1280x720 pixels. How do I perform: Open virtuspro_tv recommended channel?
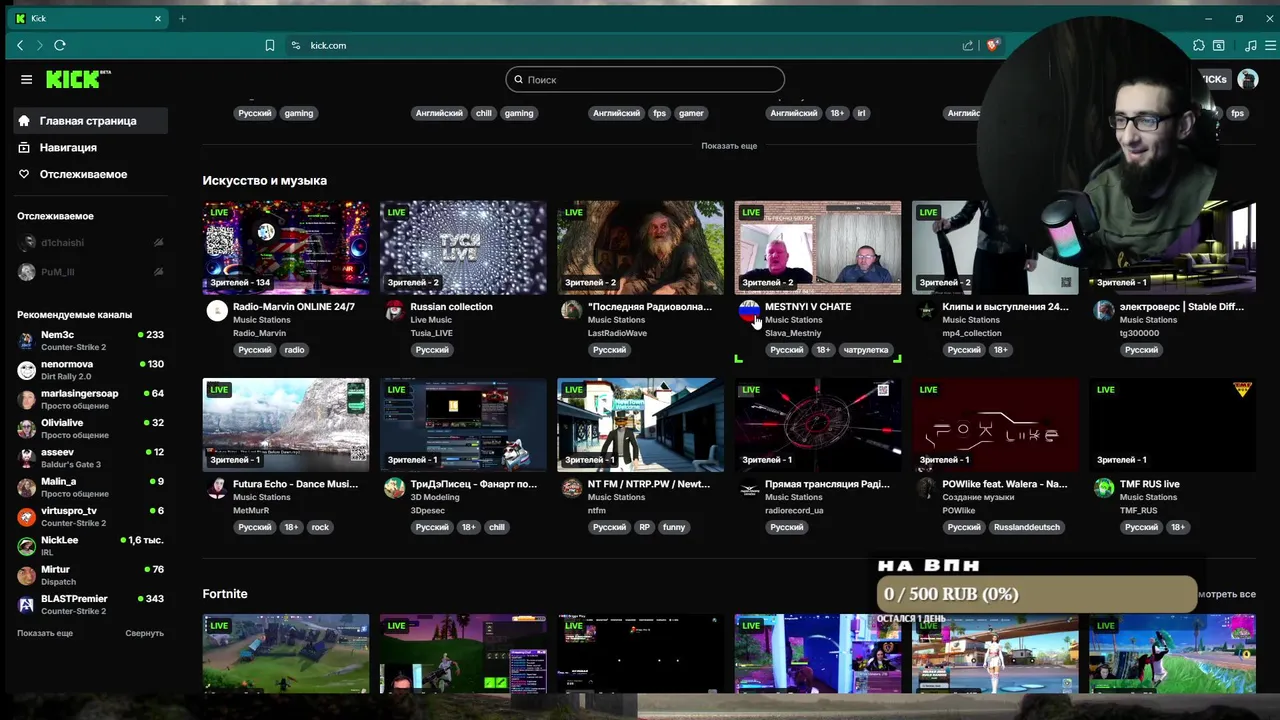(90, 516)
